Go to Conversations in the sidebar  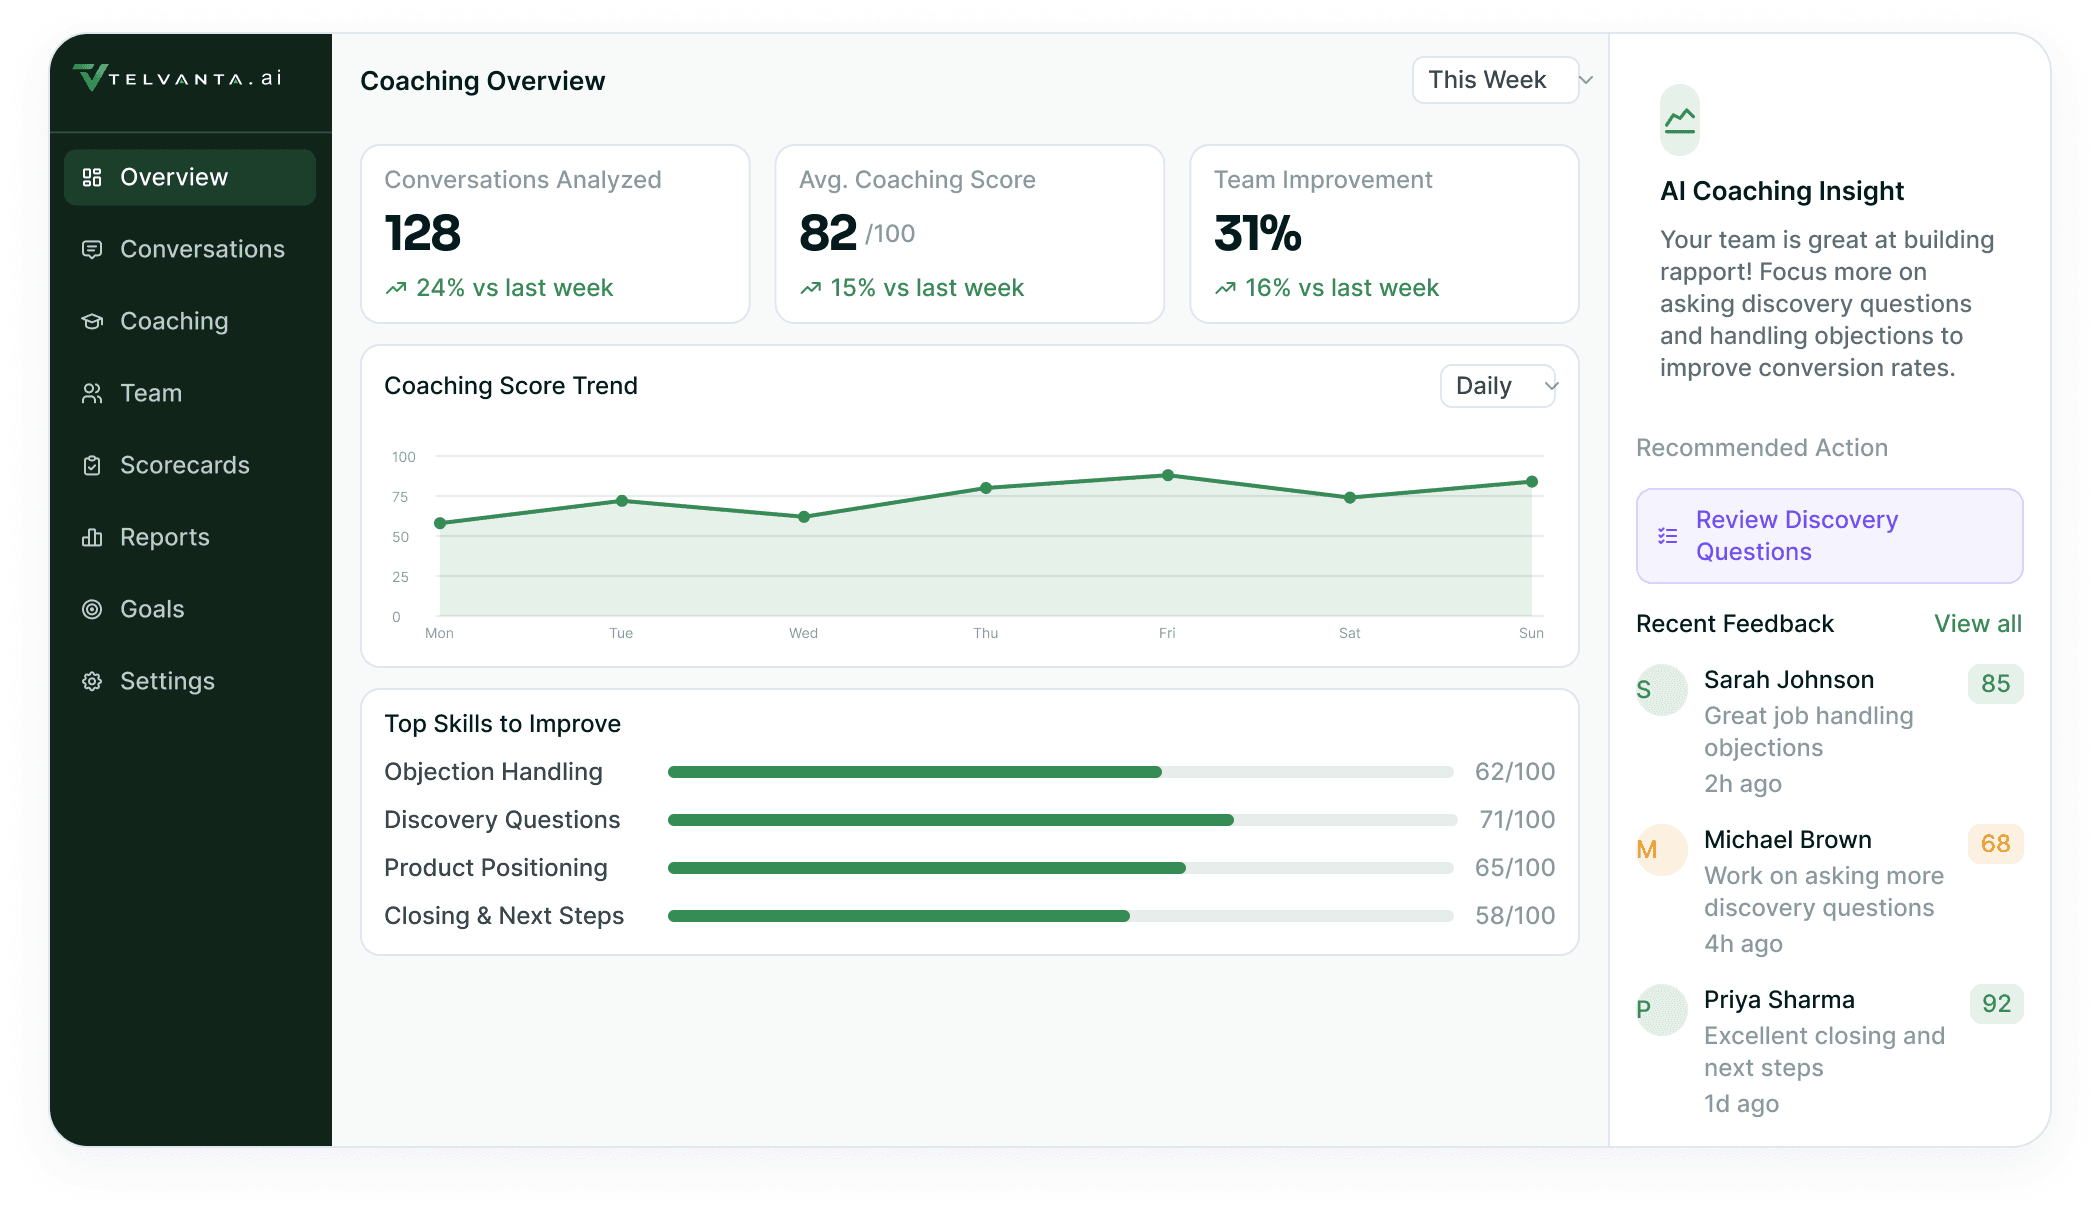pyautogui.click(x=190, y=249)
